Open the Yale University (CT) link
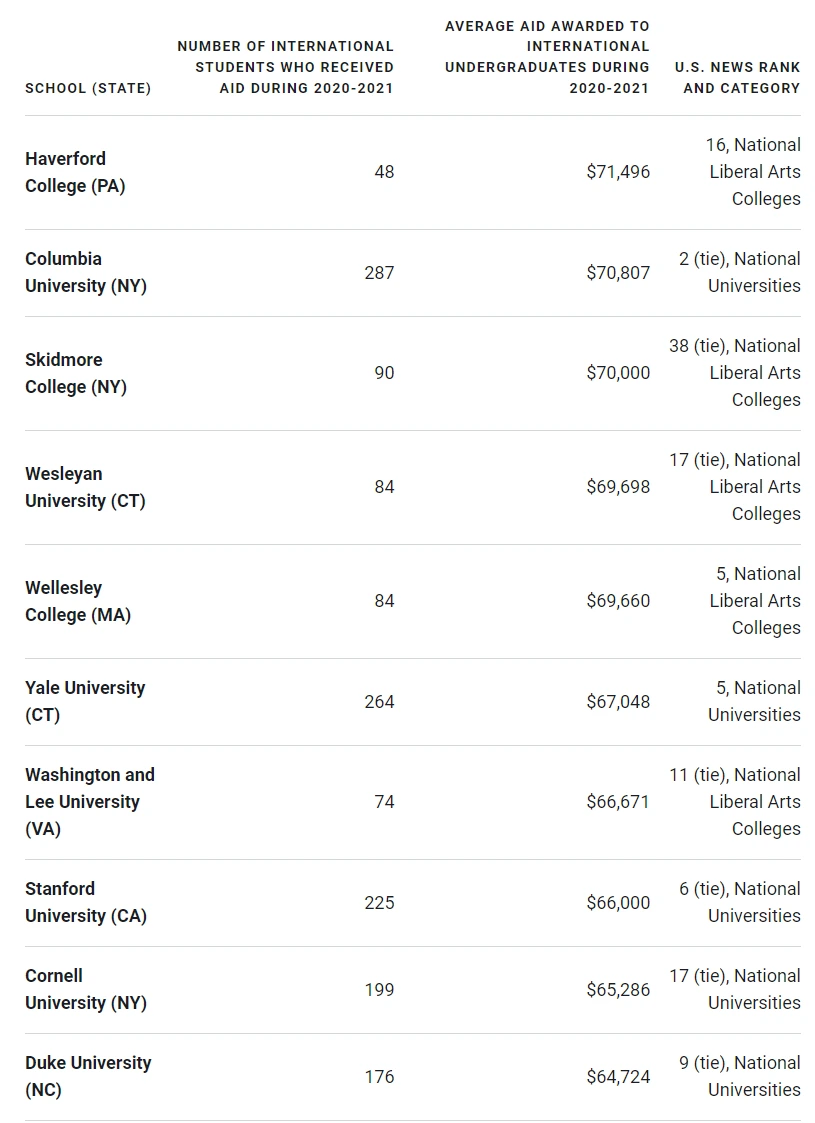Image resolution: width=815 pixels, height=1123 pixels. tap(85, 701)
